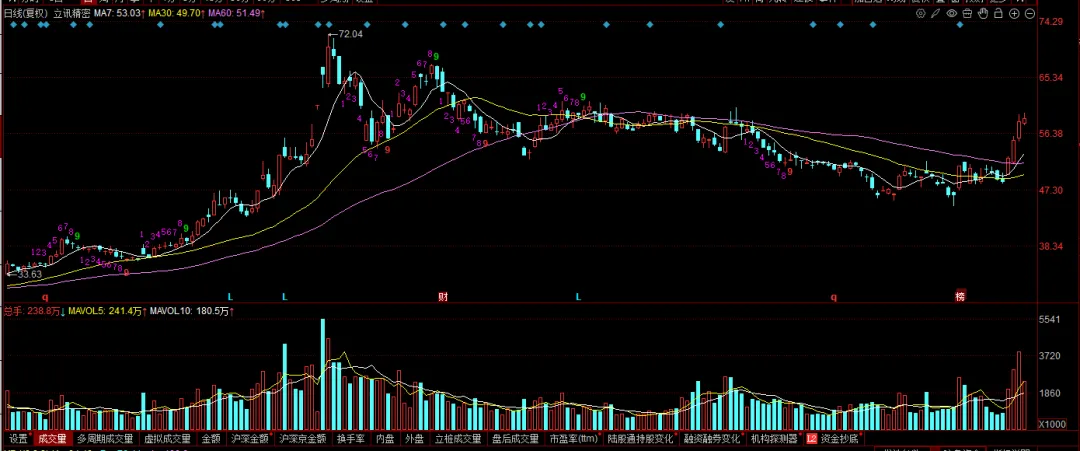Toggle the padlock lock icon
The width and height of the screenshot is (1080, 451).
coord(999,13)
